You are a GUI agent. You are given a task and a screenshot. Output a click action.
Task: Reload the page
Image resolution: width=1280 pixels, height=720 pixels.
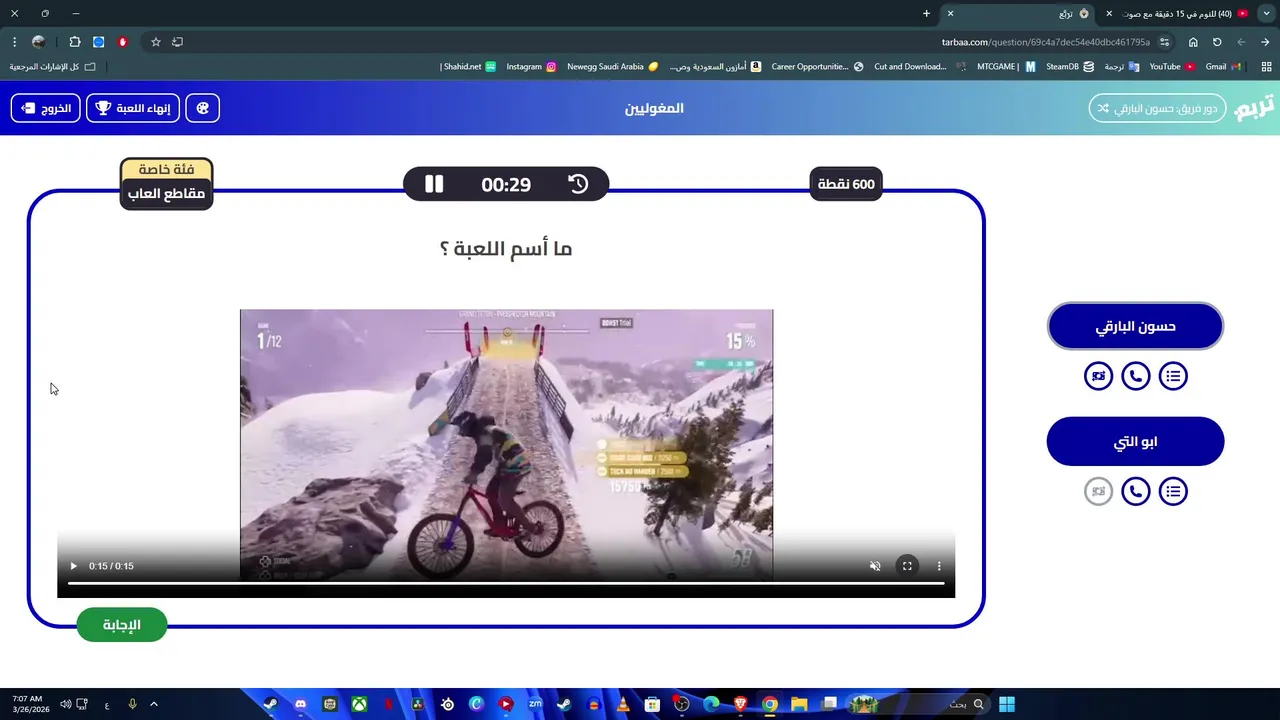tap(1217, 42)
